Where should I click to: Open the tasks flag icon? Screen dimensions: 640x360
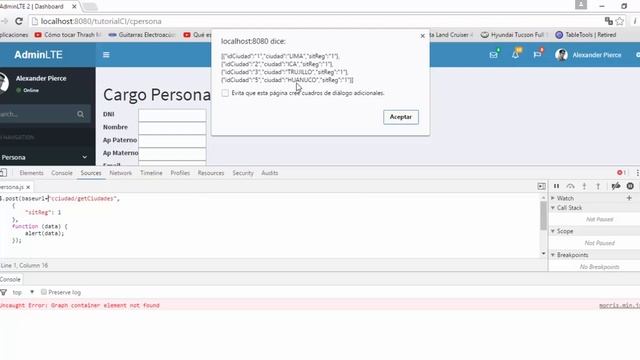[x=537, y=54]
